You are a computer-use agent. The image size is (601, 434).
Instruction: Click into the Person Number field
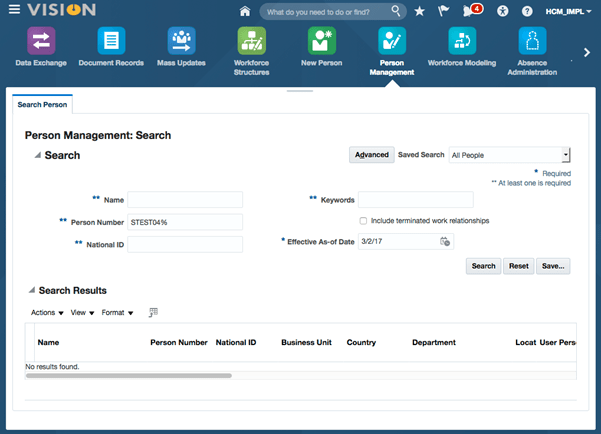click(185, 222)
